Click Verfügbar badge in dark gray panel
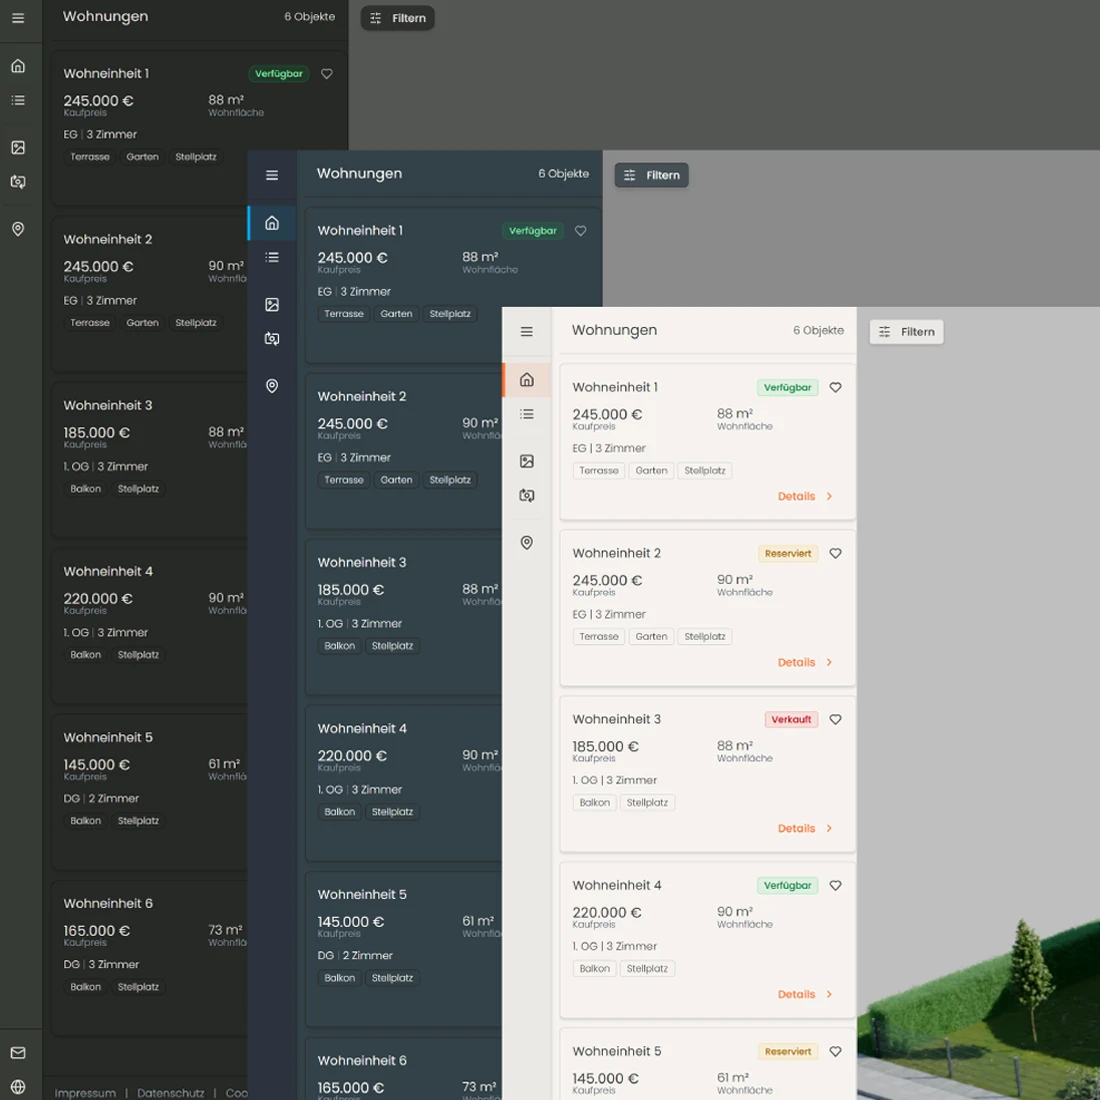 click(279, 74)
